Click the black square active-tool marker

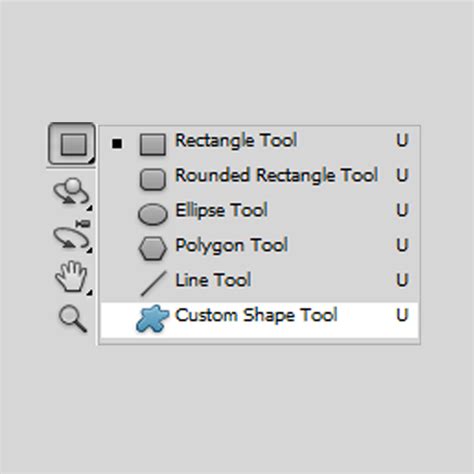pos(117,144)
